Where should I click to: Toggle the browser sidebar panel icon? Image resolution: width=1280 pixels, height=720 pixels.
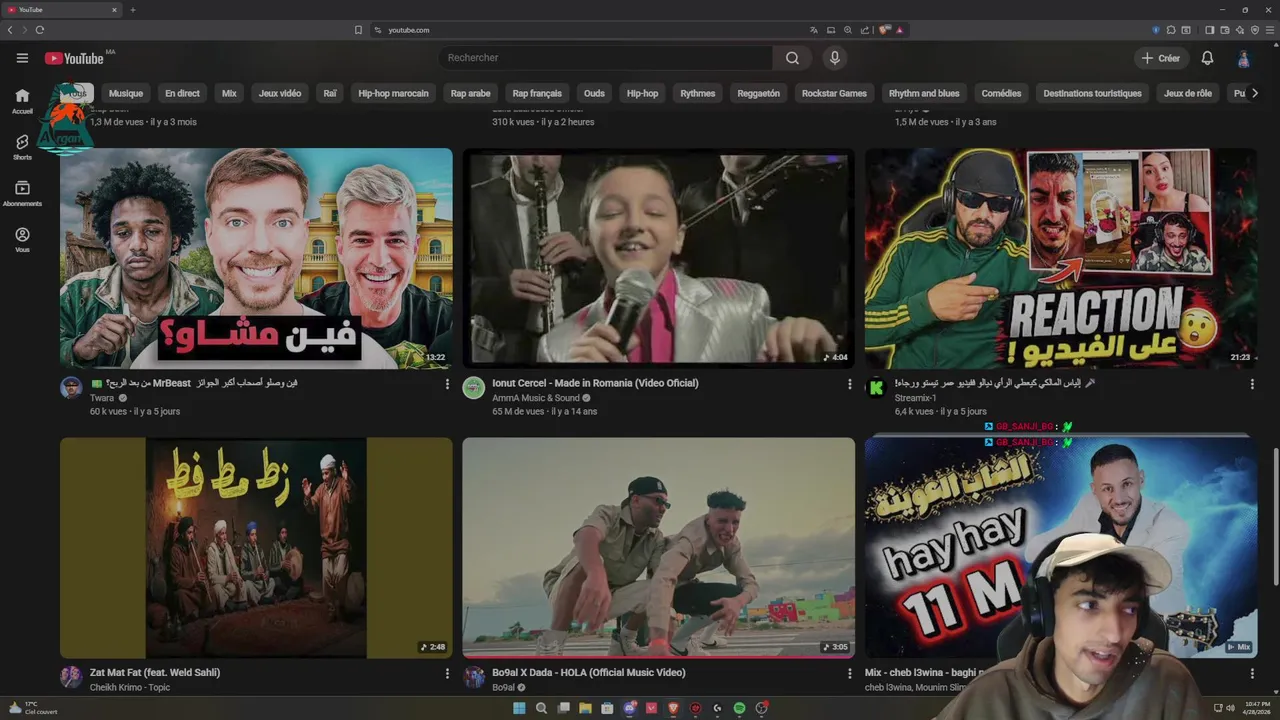1209,30
